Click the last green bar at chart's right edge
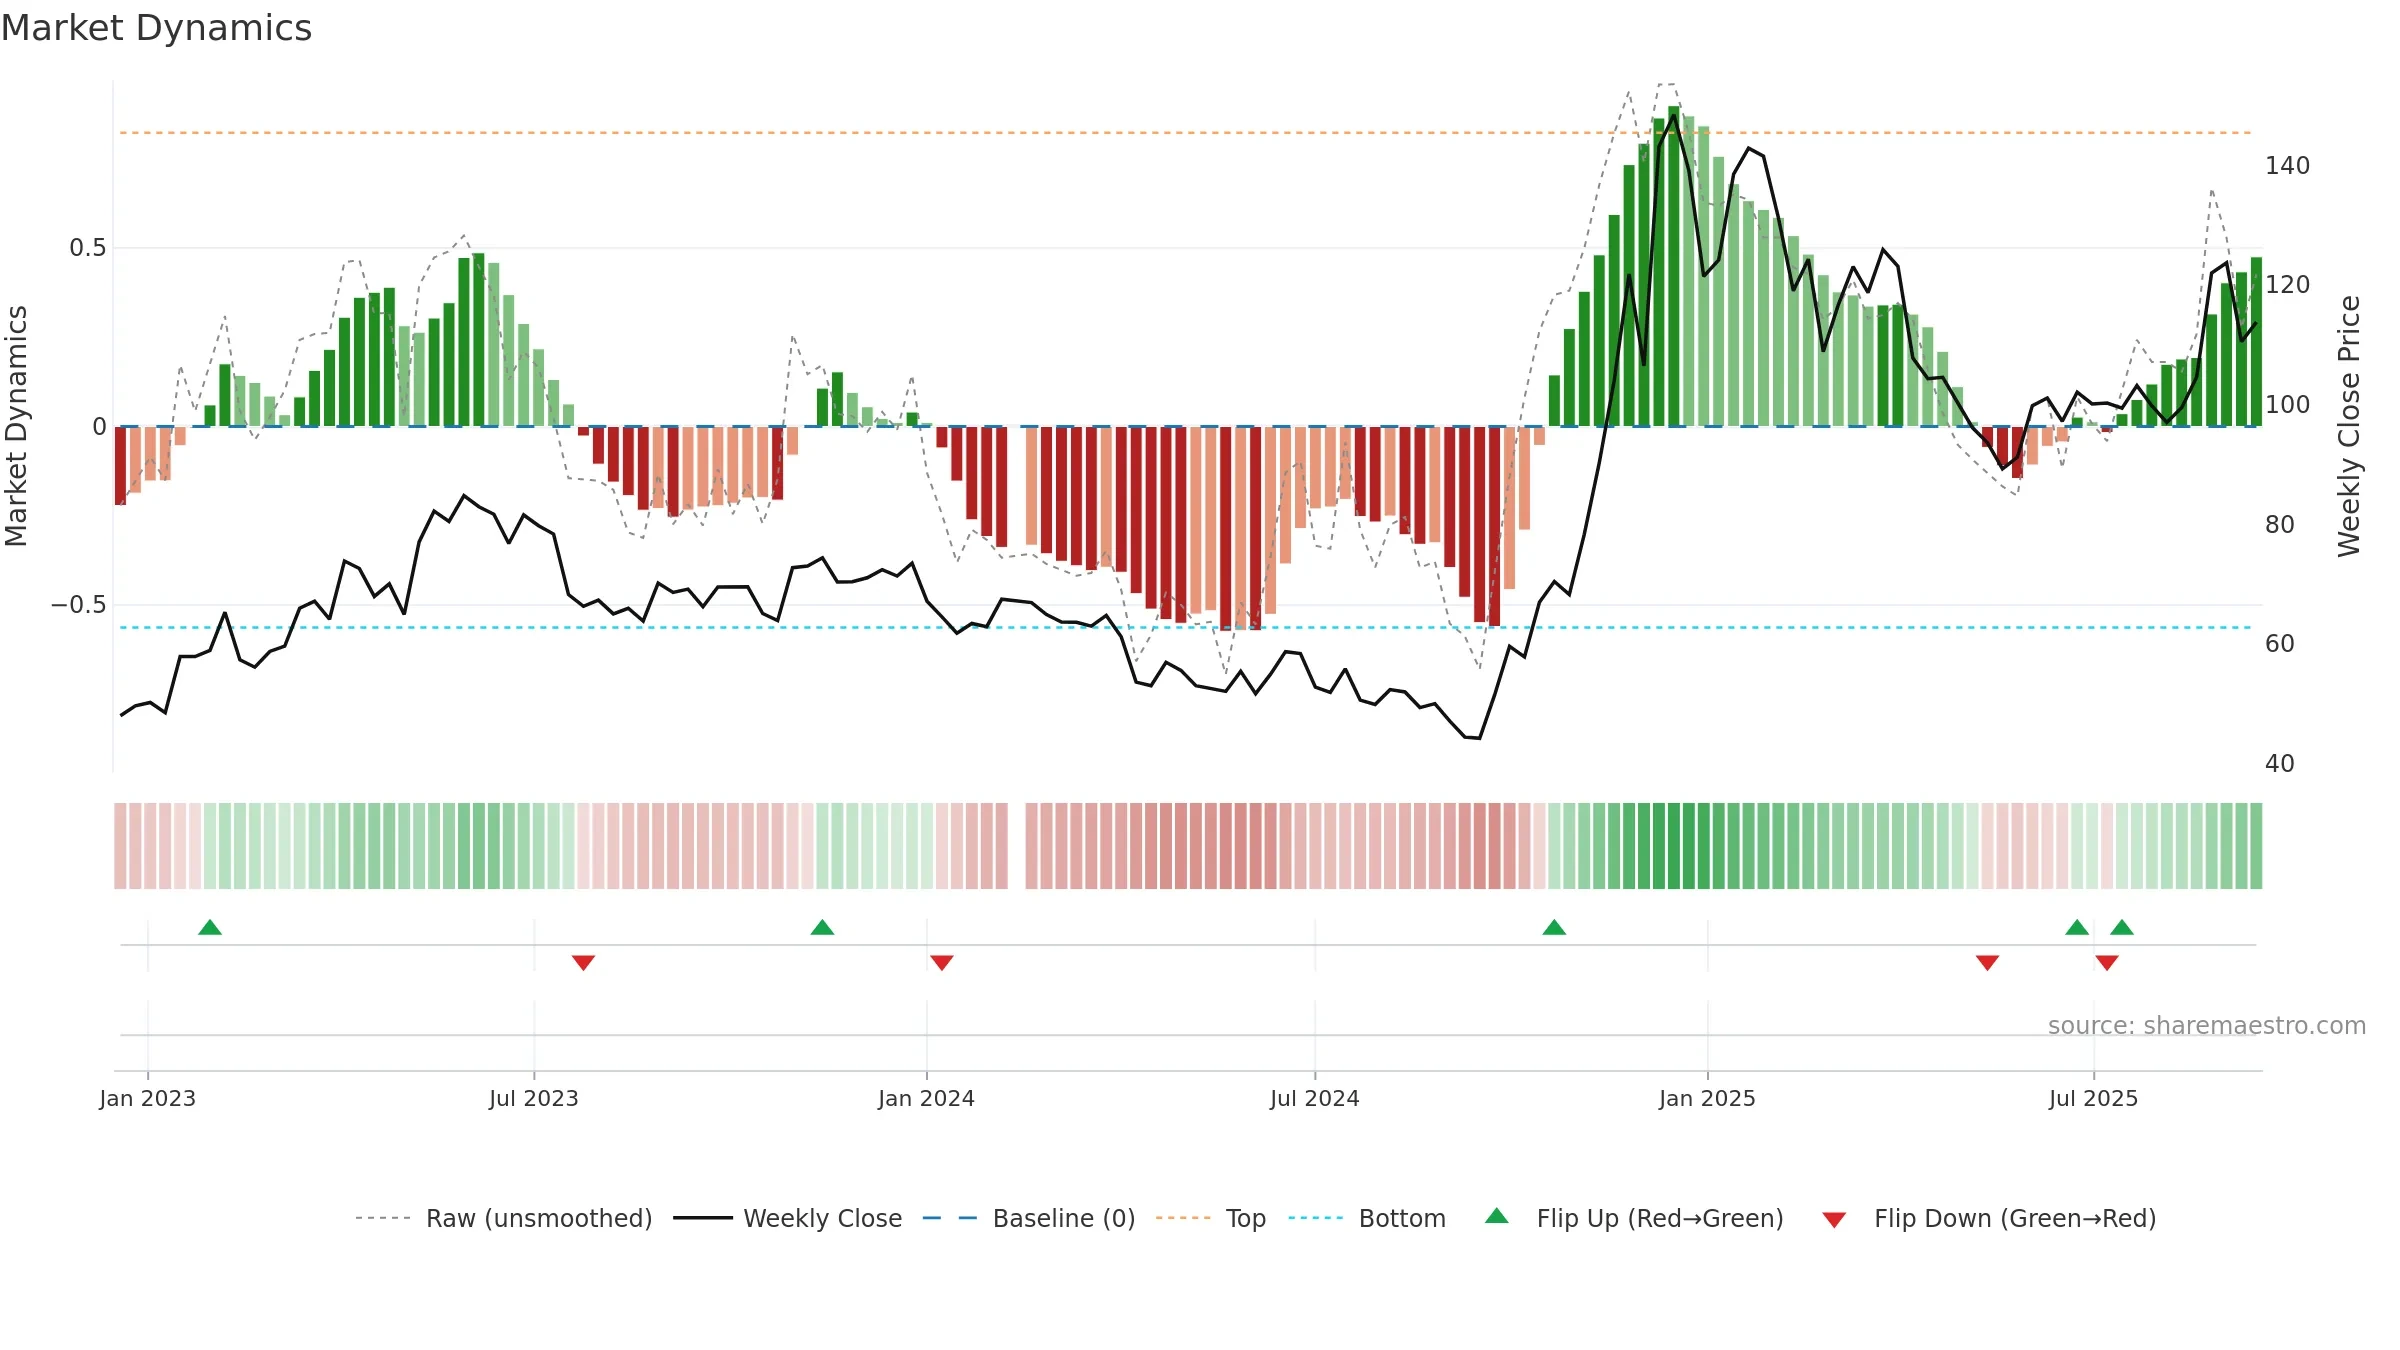The image size is (2400, 1350). 2257,342
